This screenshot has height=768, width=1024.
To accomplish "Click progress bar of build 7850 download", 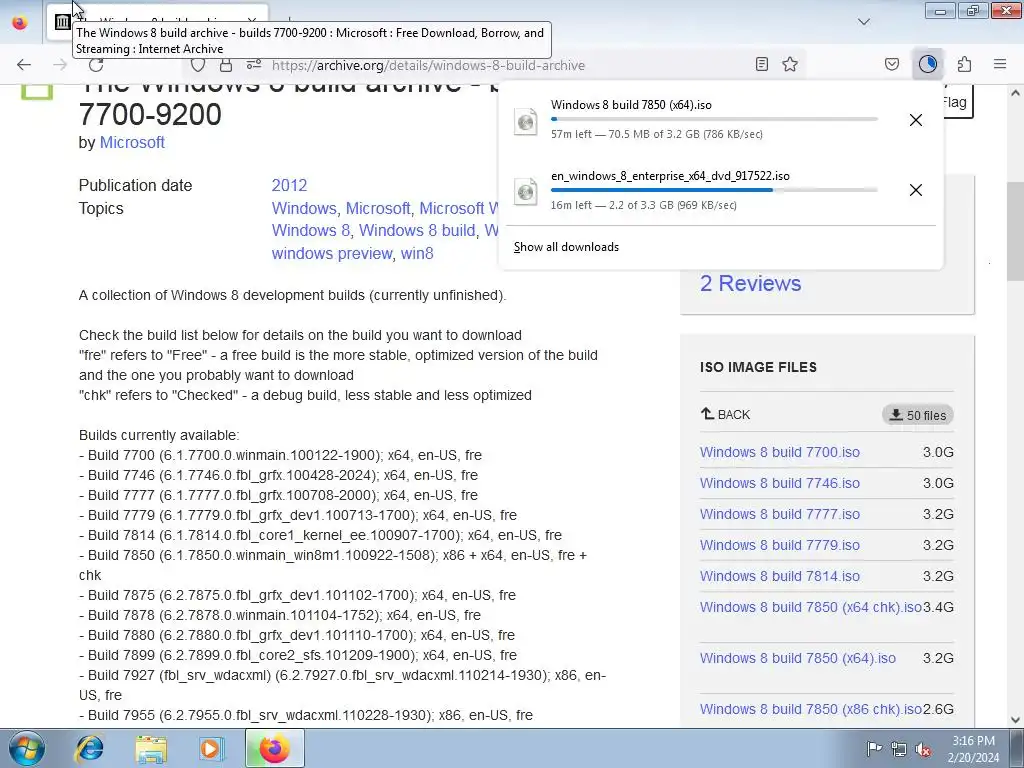I will click(x=714, y=120).
